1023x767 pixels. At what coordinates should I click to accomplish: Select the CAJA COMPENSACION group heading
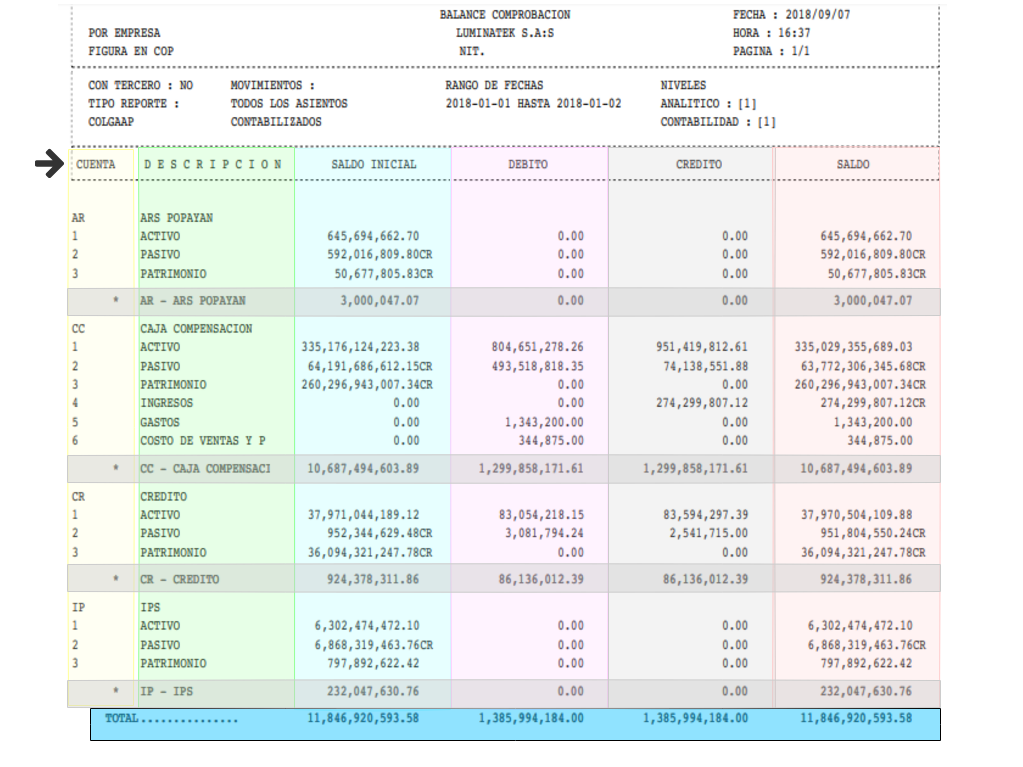pos(195,329)
